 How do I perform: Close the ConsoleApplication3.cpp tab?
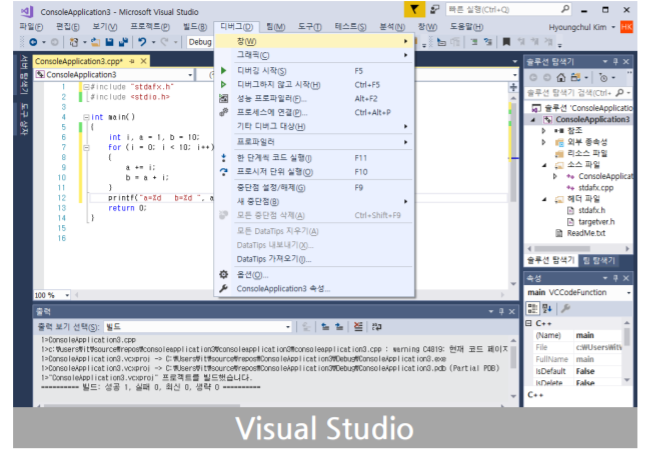pos(144,61)
